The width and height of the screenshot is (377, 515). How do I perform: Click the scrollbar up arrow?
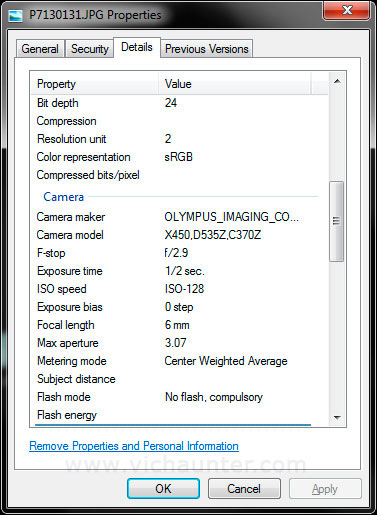tap(337, 81)
